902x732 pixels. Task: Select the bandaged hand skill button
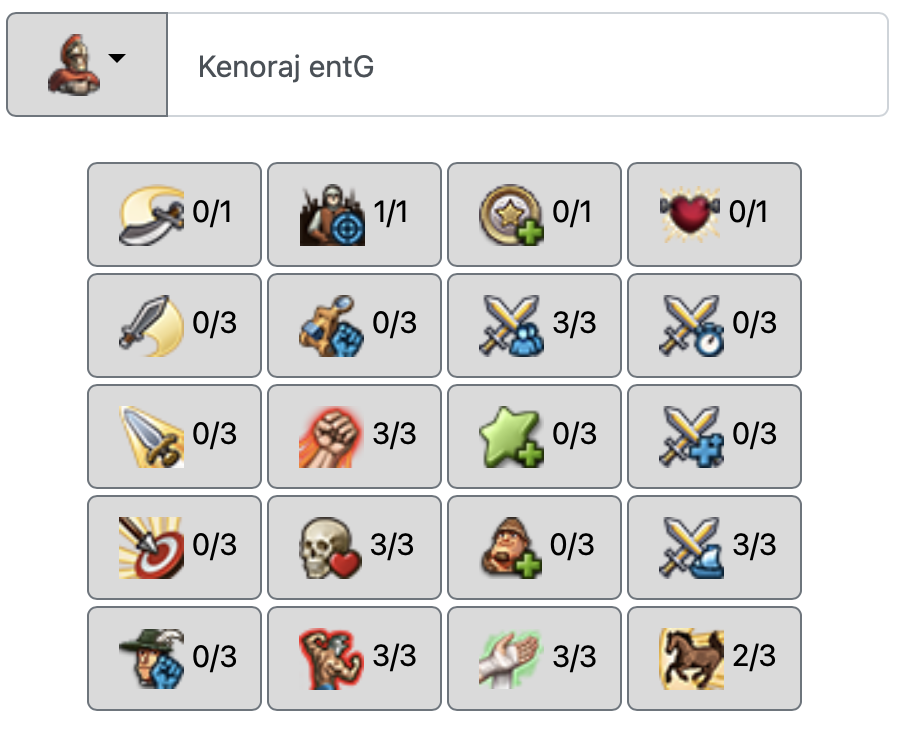coord(534,658)
